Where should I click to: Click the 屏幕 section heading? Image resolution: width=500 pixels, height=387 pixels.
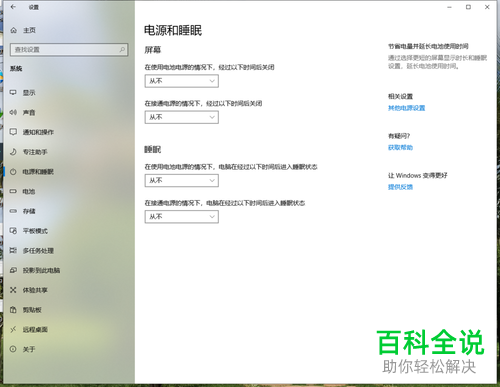pos(153,50)
